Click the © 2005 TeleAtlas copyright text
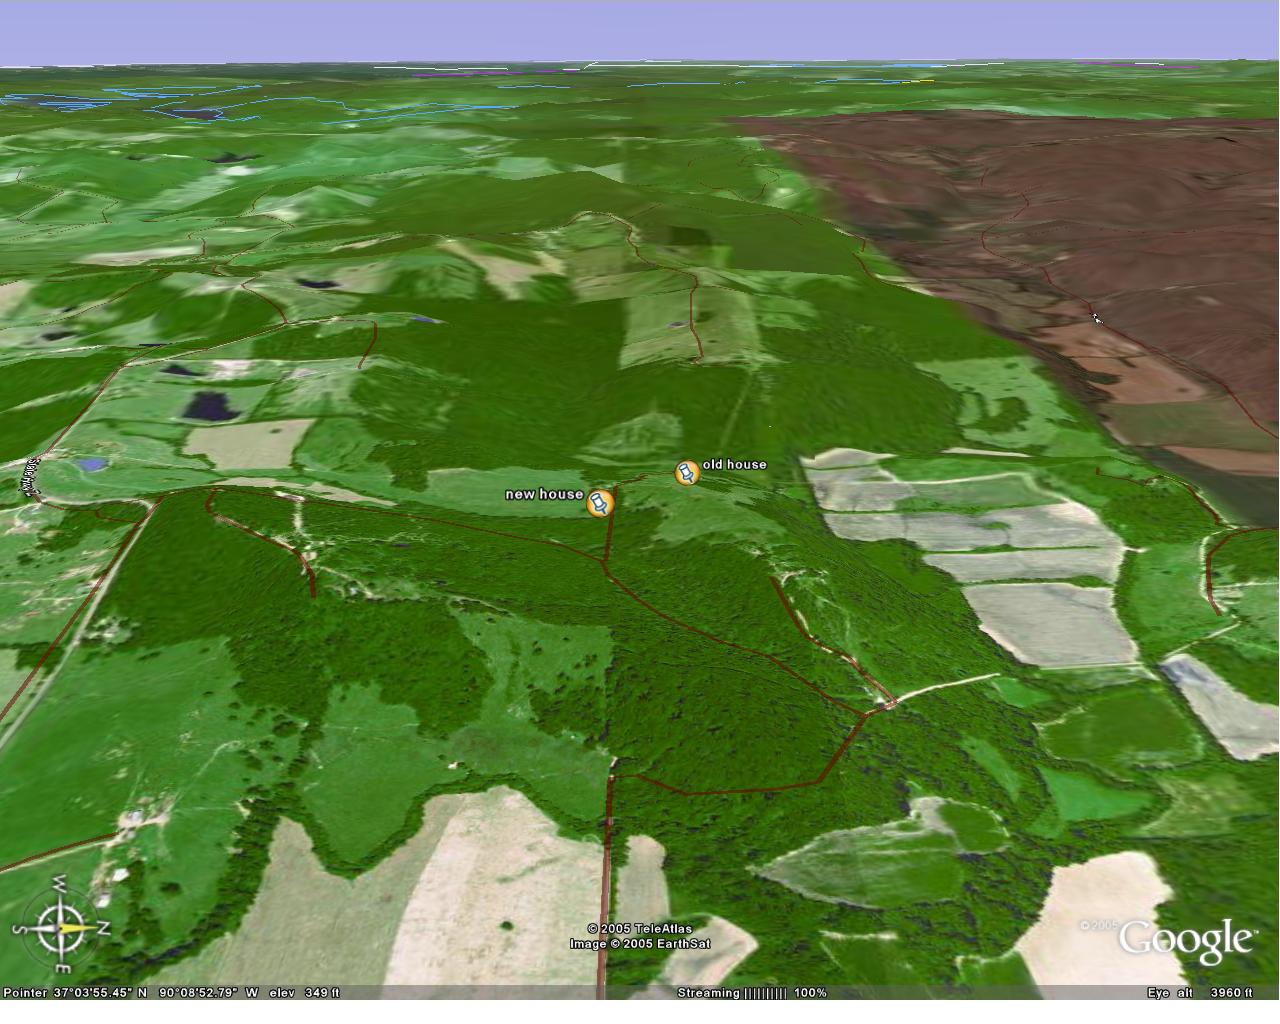Image resolution: width=1280 pixels, height=1024 pixels. 640,929
